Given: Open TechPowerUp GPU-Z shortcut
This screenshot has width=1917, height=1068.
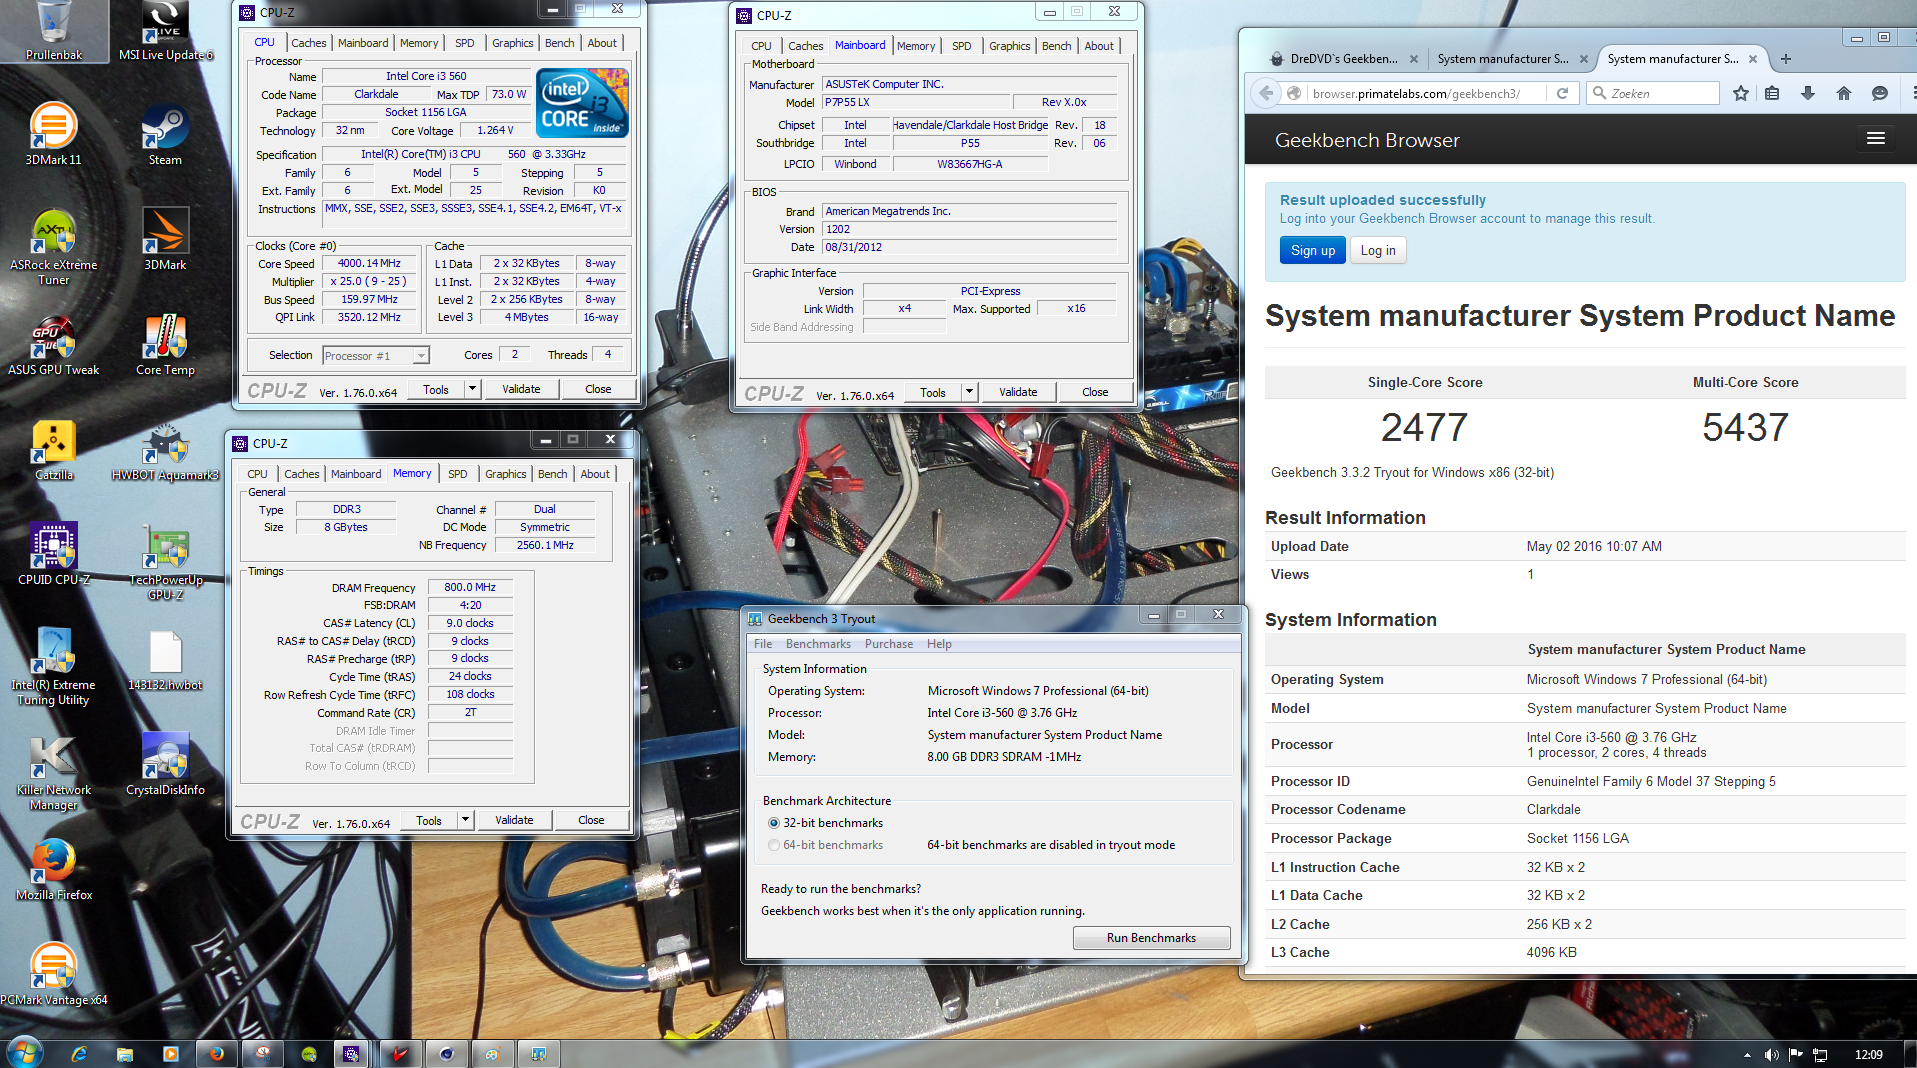Looking at the screenshot, I should (x=165, y=561).
